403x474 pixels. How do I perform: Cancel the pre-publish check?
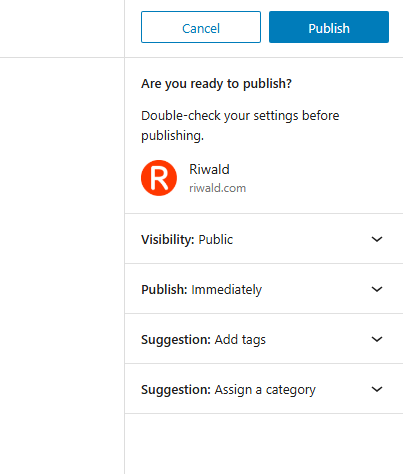[201, 27]
